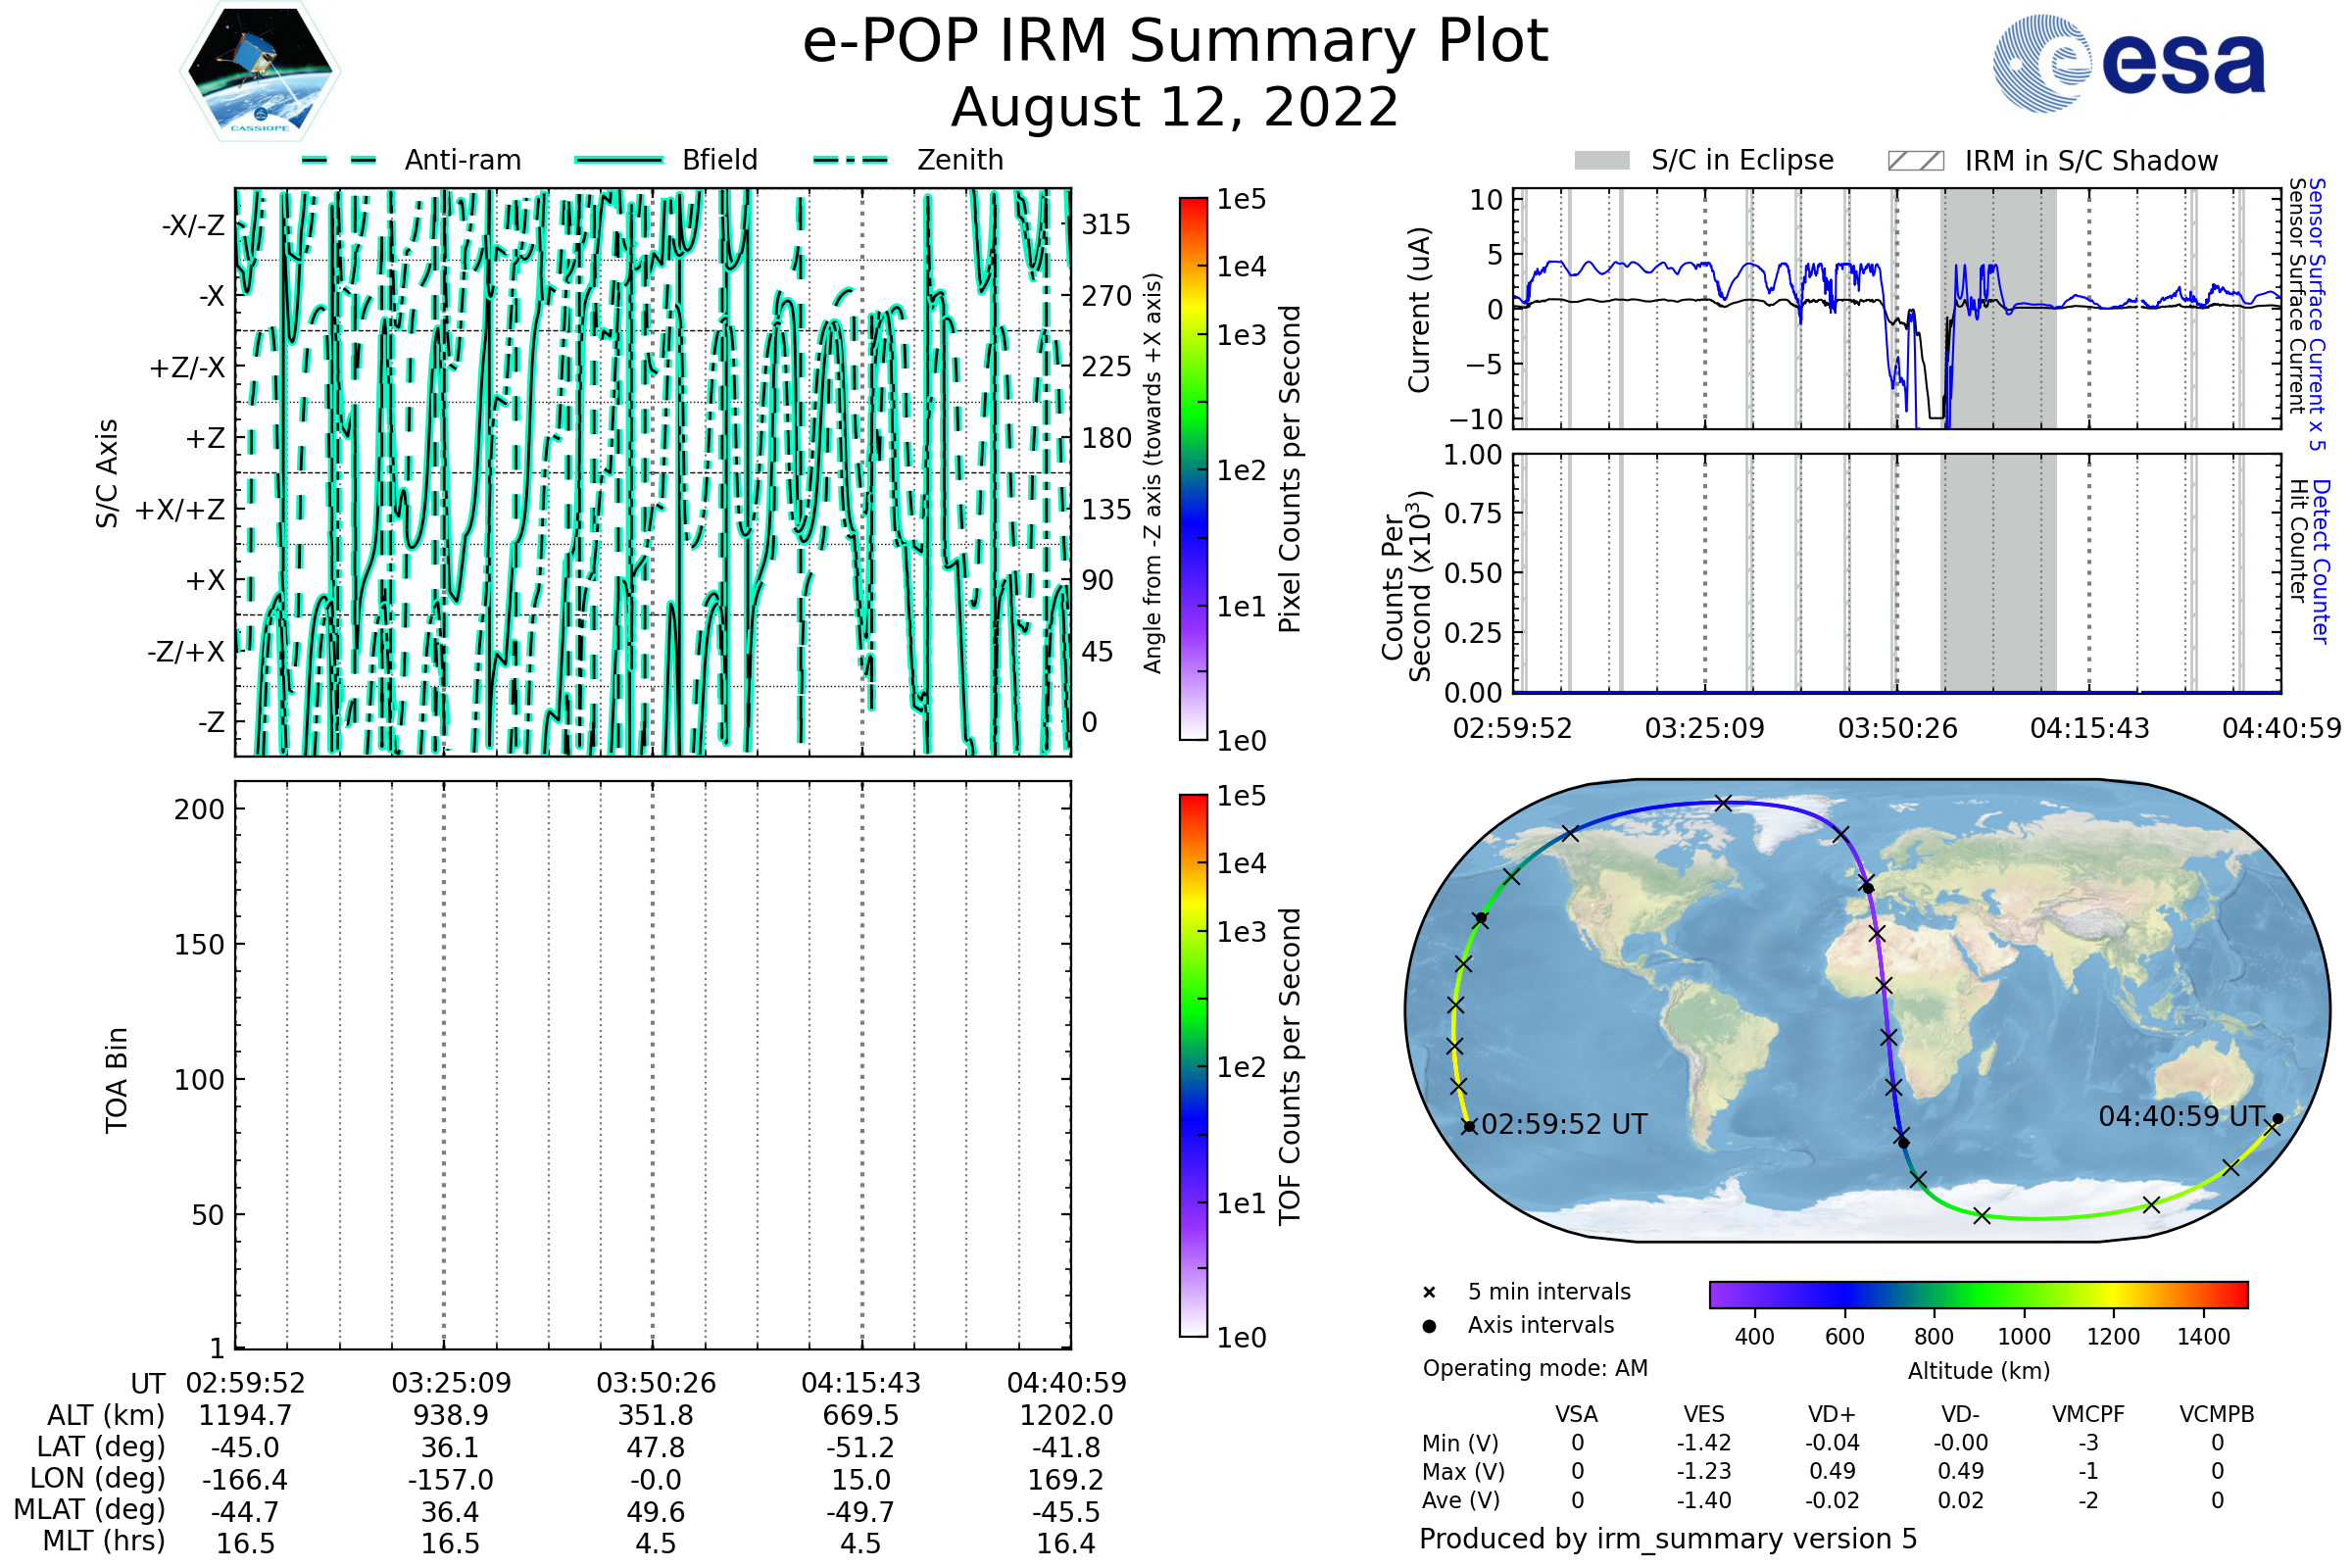Click the August 12, 2022 date heading
The height and width of the screenshot is (1568, 2352).
point(1175,108)
